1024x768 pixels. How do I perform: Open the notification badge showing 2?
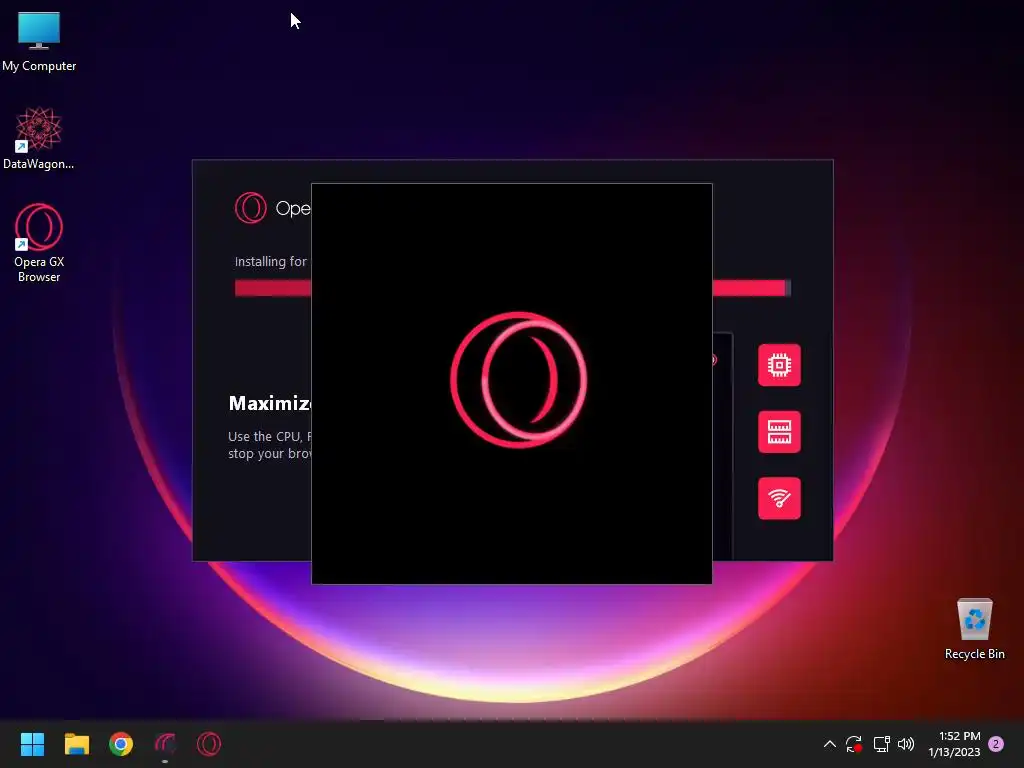click(996, 744)
